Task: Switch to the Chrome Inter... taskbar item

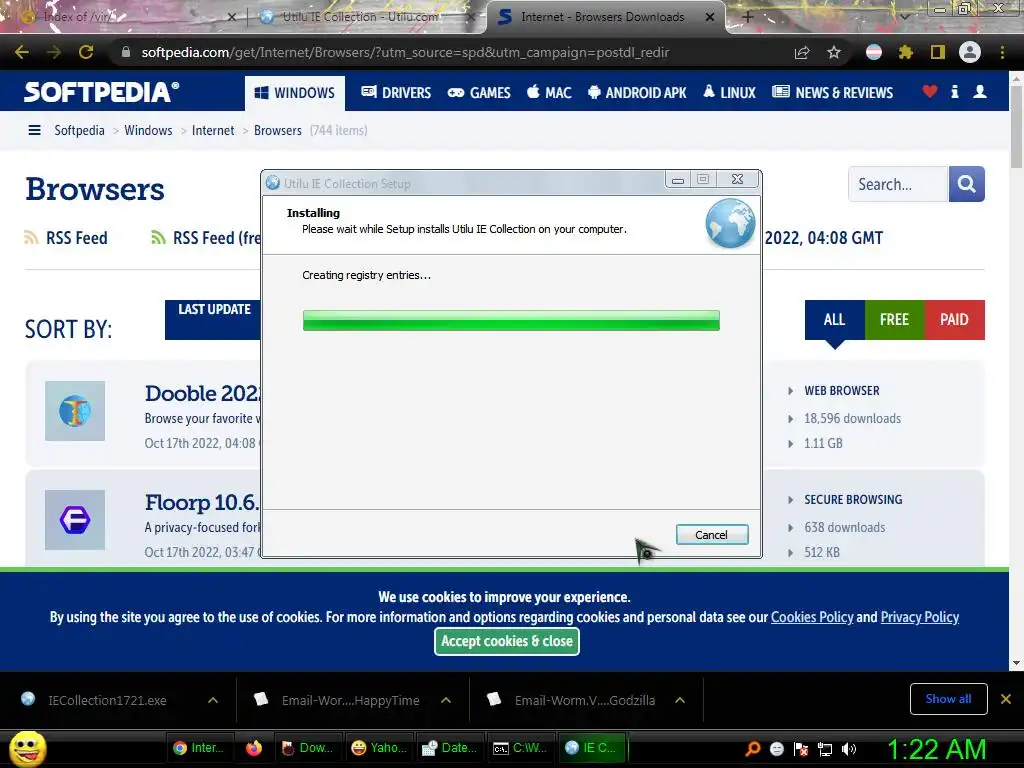Action: 199,748
